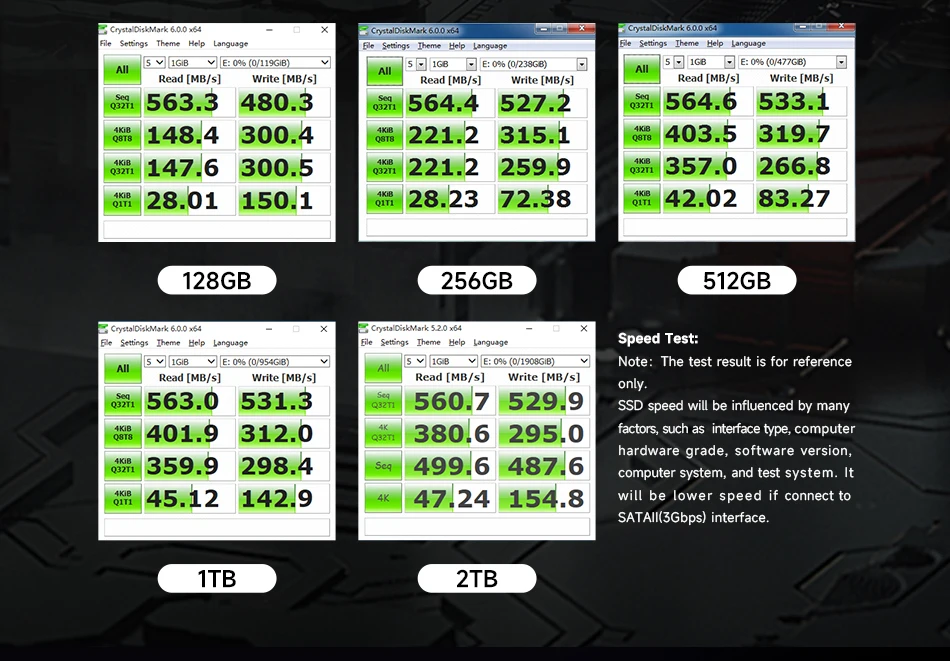Open Theme menu in the 238GiB window

click(429, 46)
